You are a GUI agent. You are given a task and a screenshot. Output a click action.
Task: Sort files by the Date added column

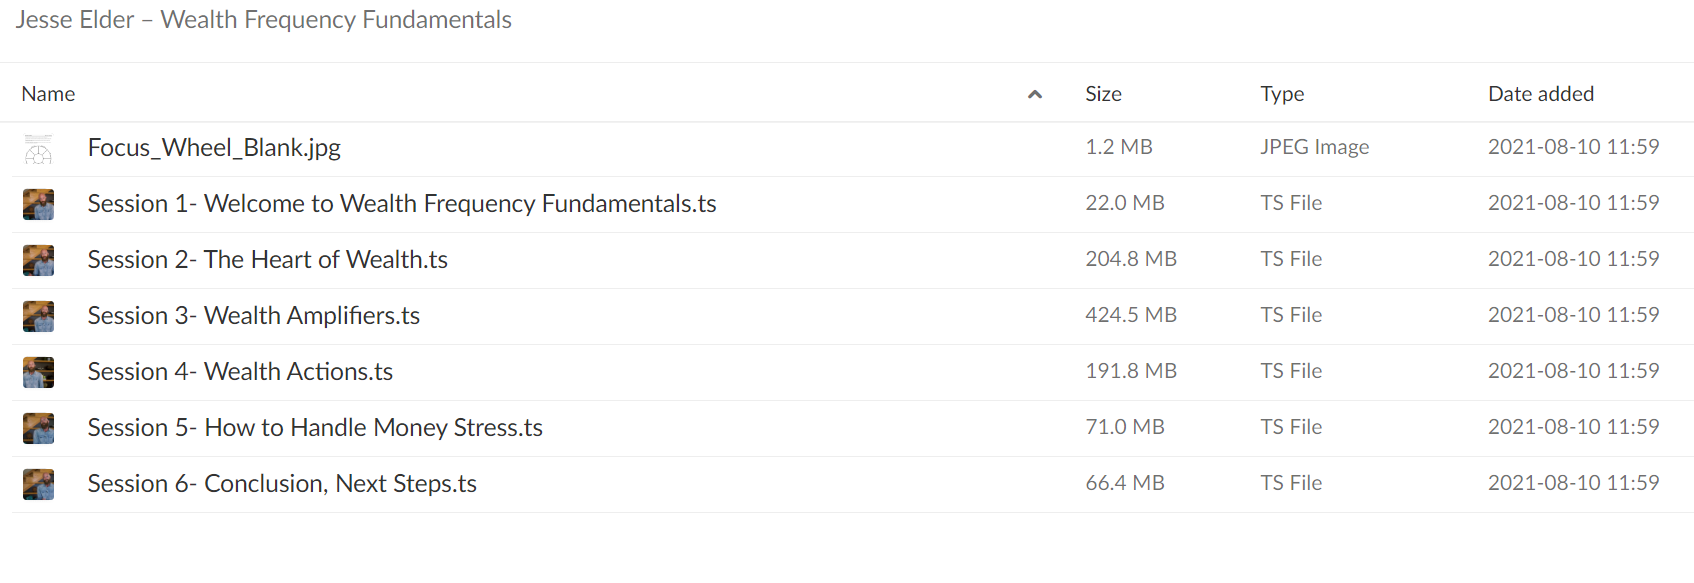[1541, 94]
